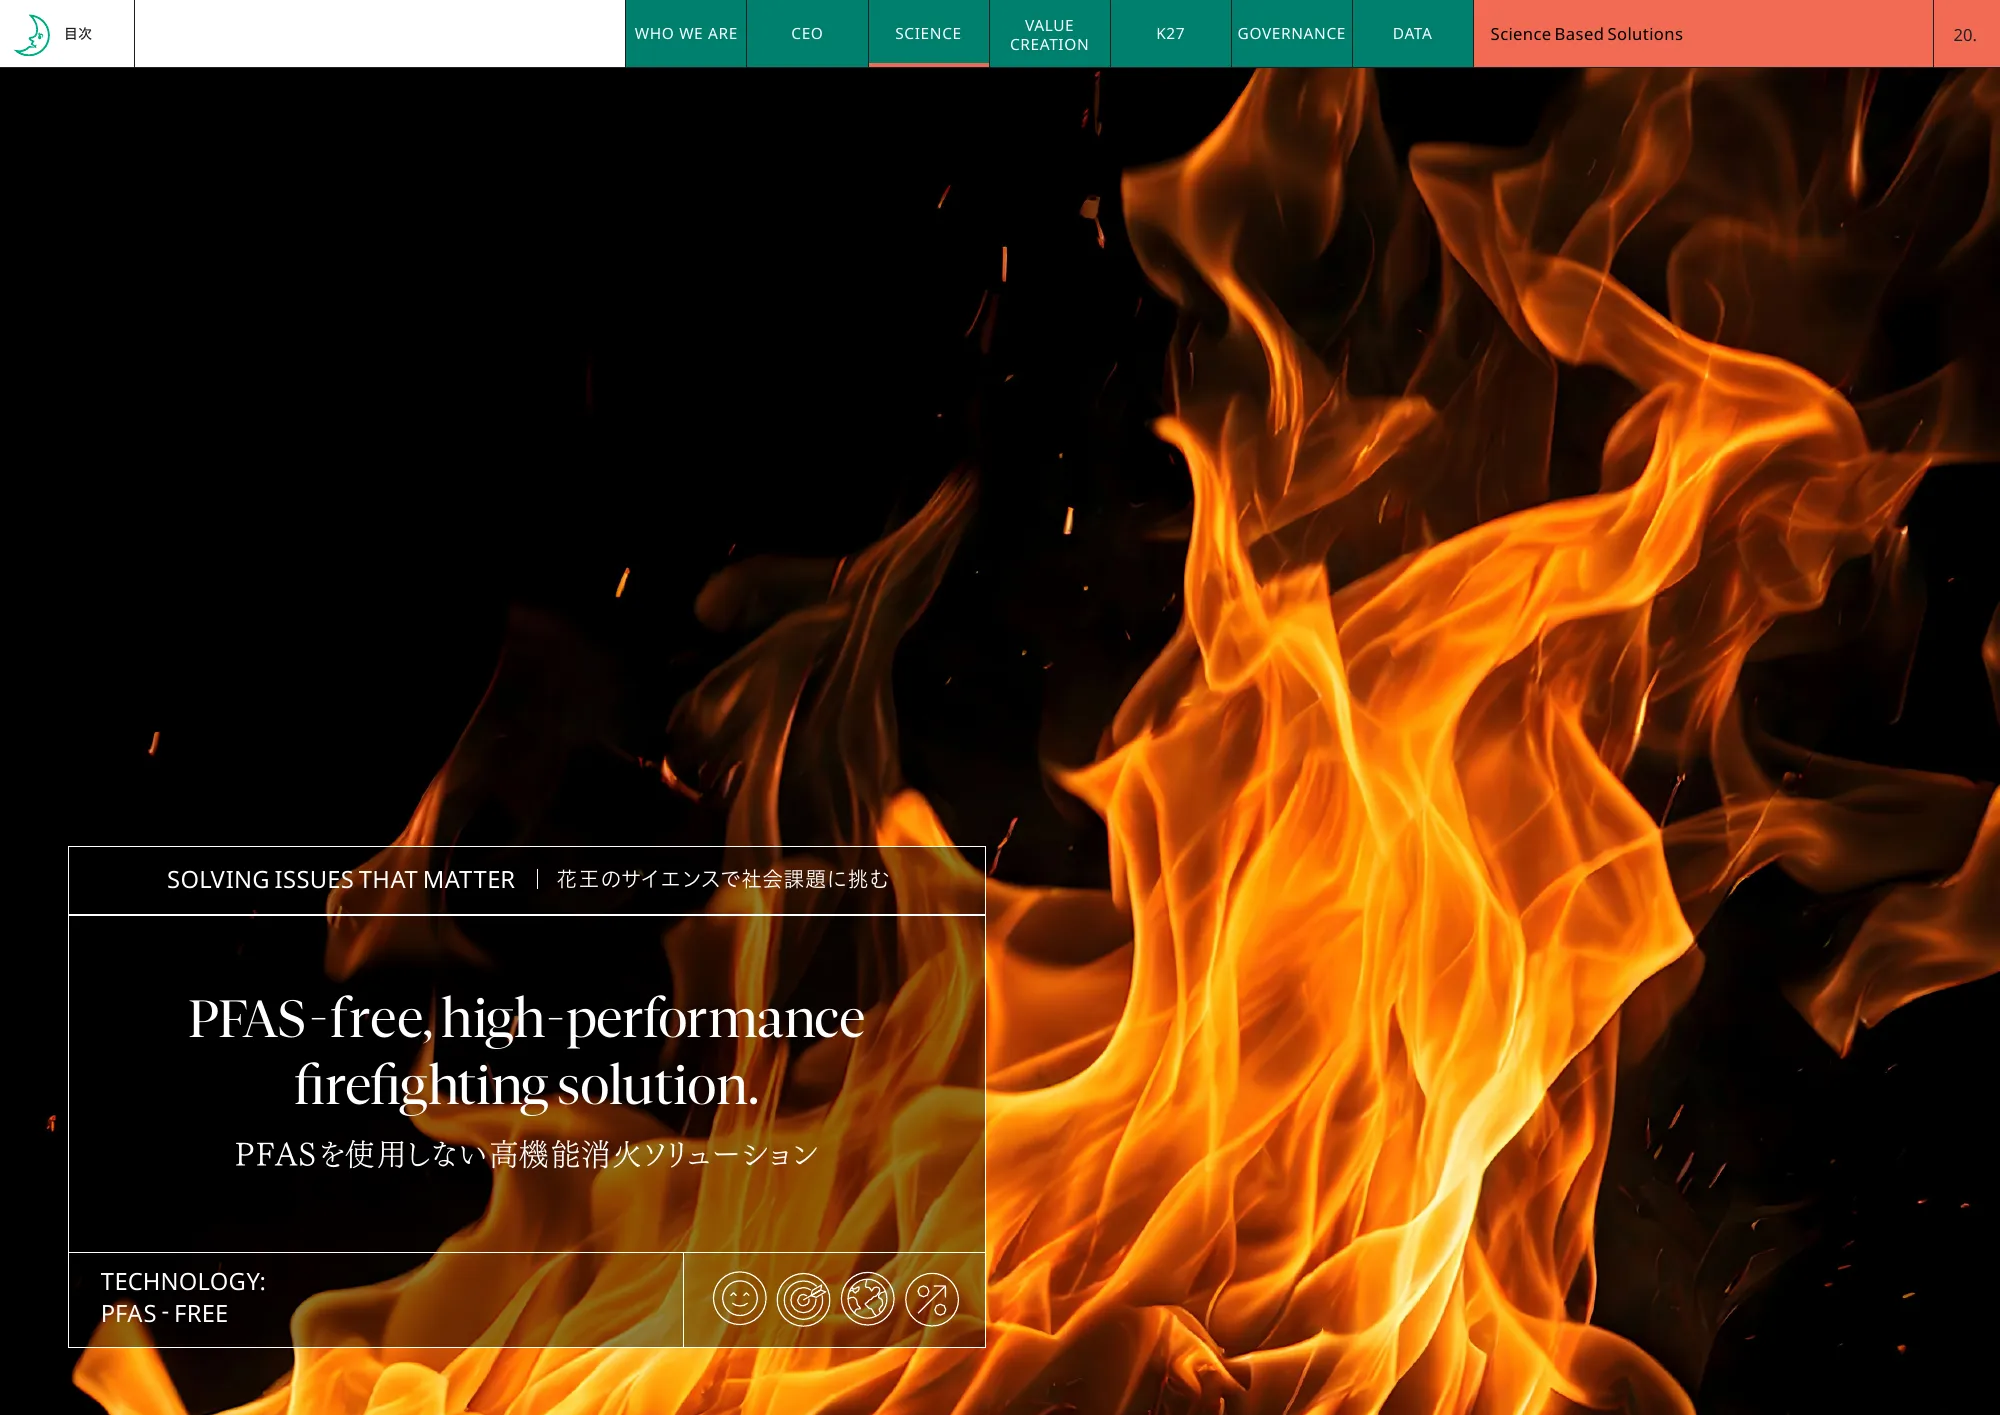
Task: Click the 花王のサイエンスで社会課題に挑む text
Action: pos(722,879)
